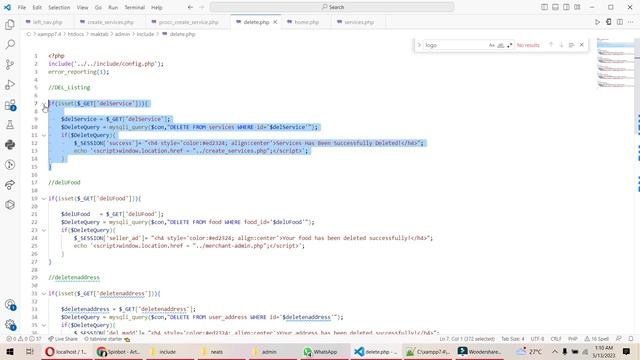
Task: Go forward with the navigation arrow
Action: click(201, 7)
